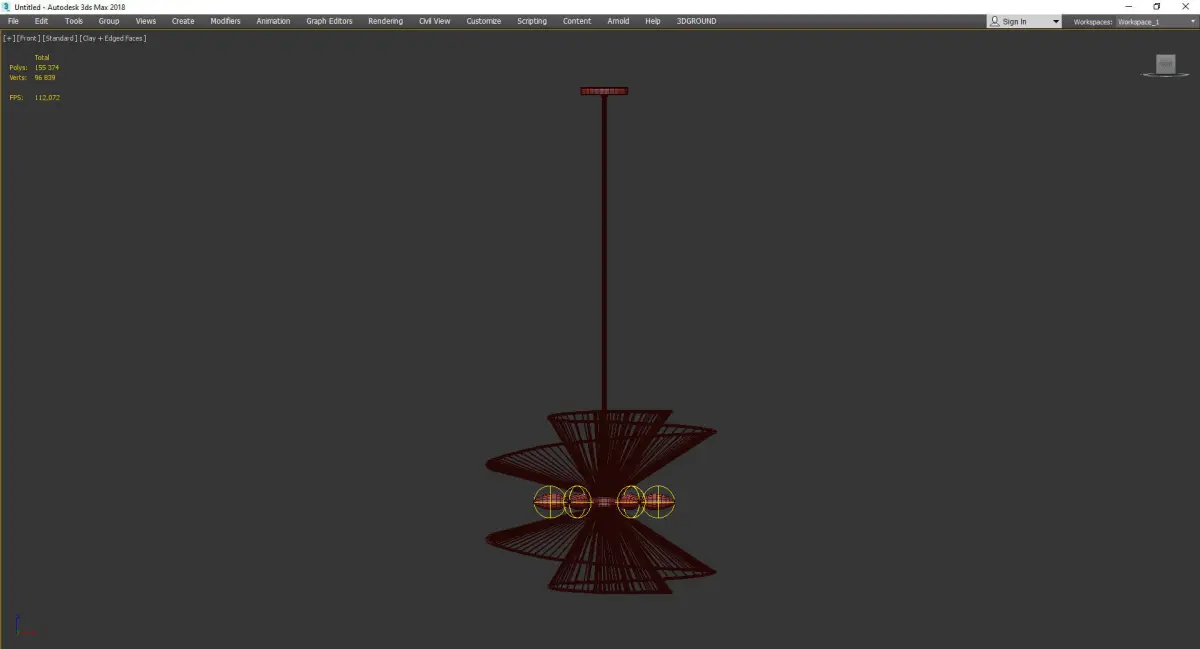This screenshot has height=649, width=1200.
Task: Open the Views menu
Action: tap(146, 21)
